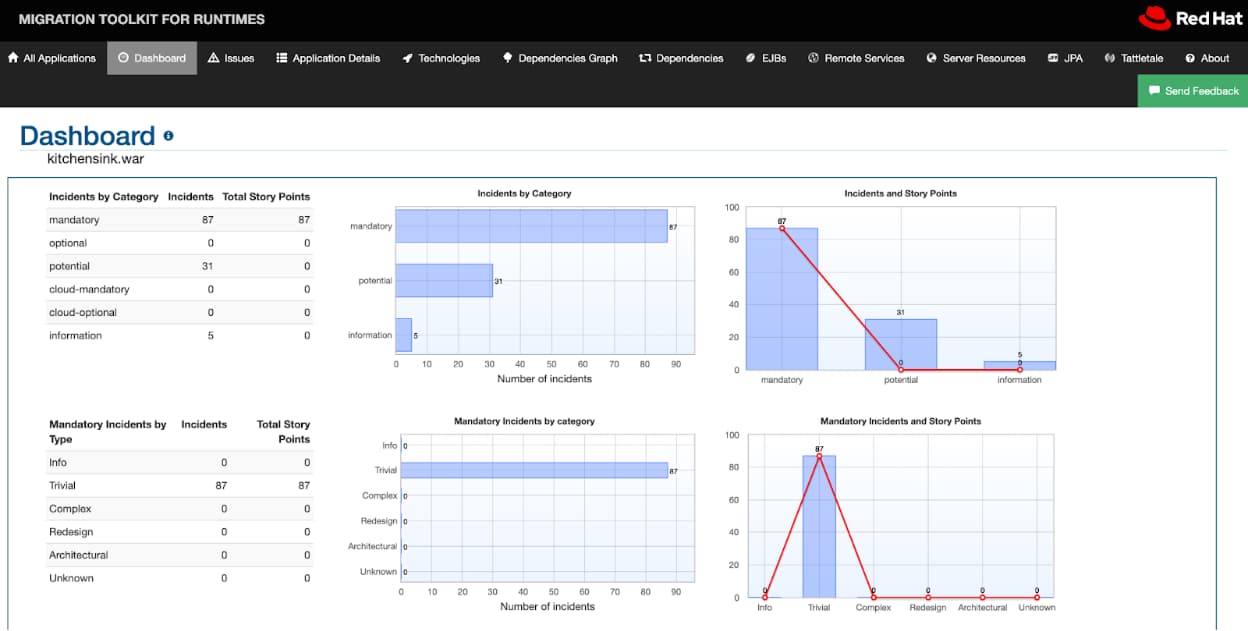Click the information bar in Incidents by Category chart

click(403, 335)
